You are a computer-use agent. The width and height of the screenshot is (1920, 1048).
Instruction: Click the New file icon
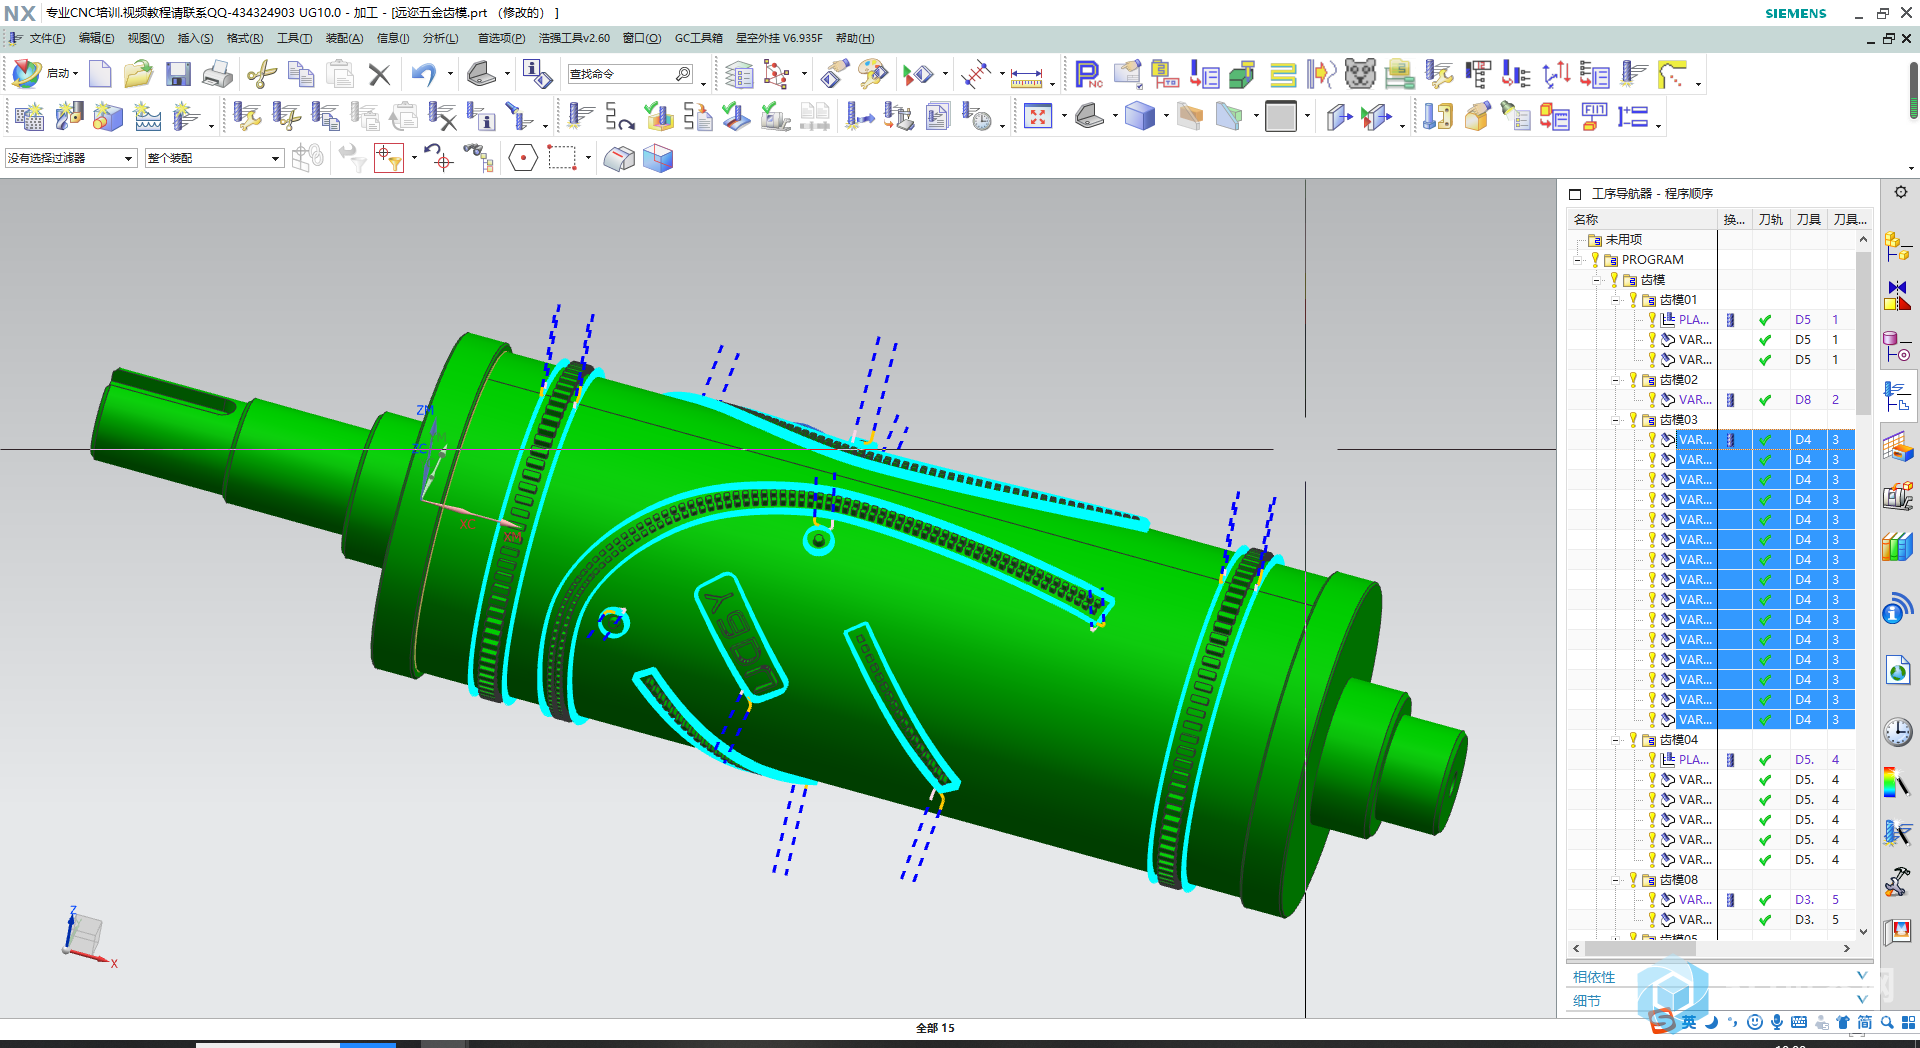coord(100,74)
